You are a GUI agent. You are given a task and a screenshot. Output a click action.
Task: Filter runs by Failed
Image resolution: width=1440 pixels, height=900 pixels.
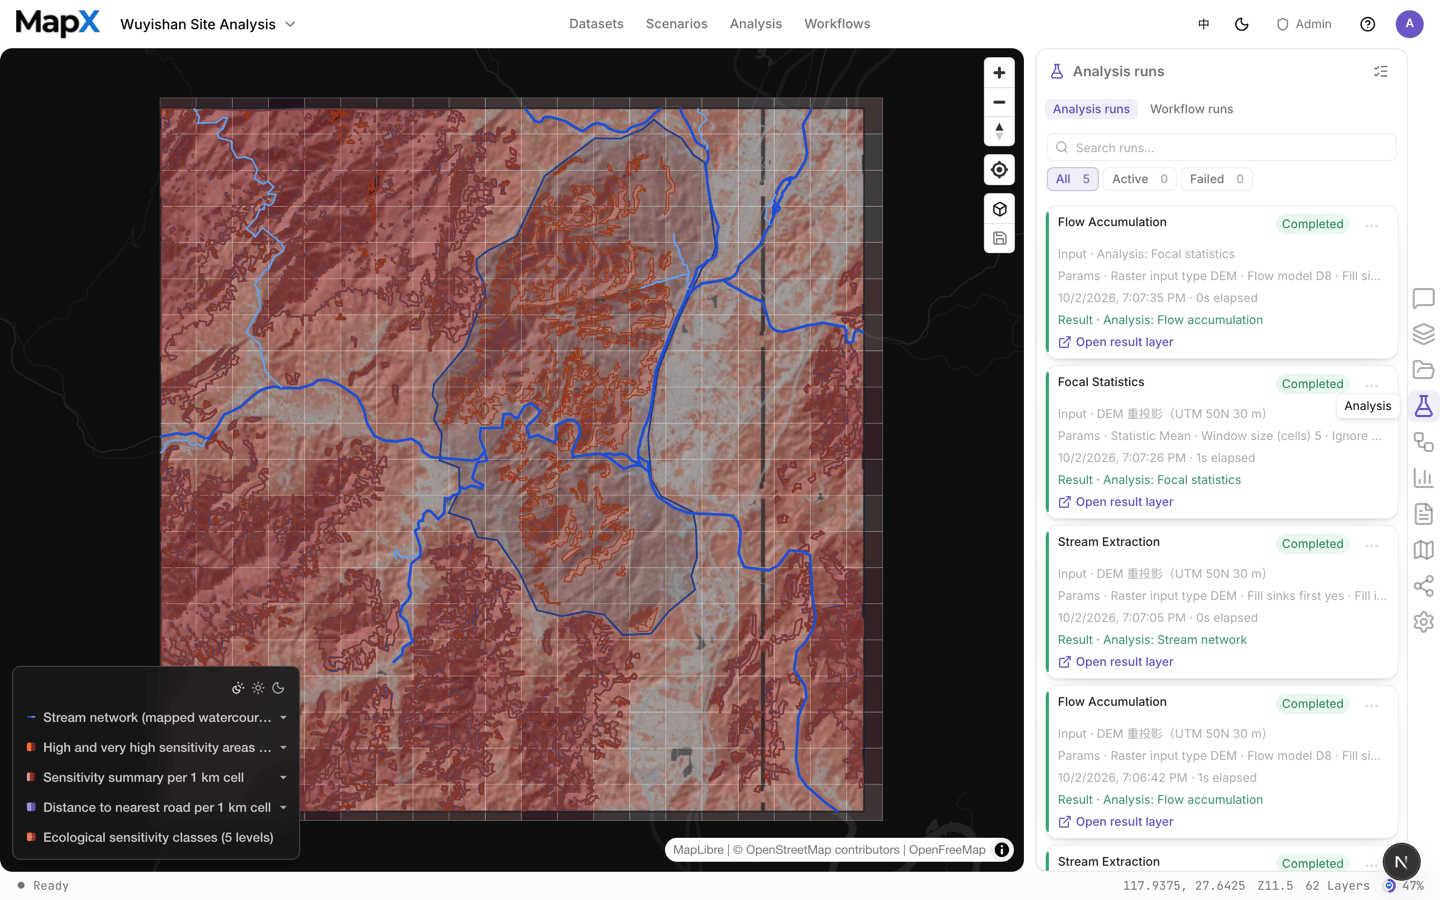(1216, 179)
